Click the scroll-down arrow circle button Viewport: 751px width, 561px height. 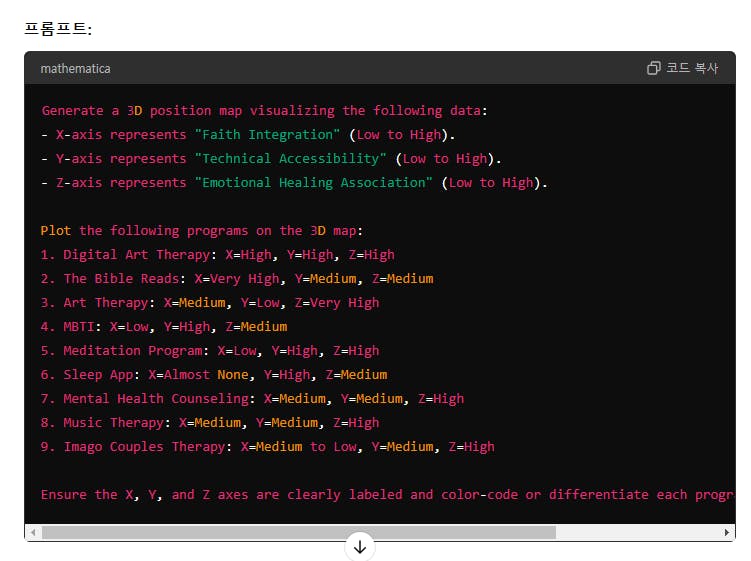(360, 546)
